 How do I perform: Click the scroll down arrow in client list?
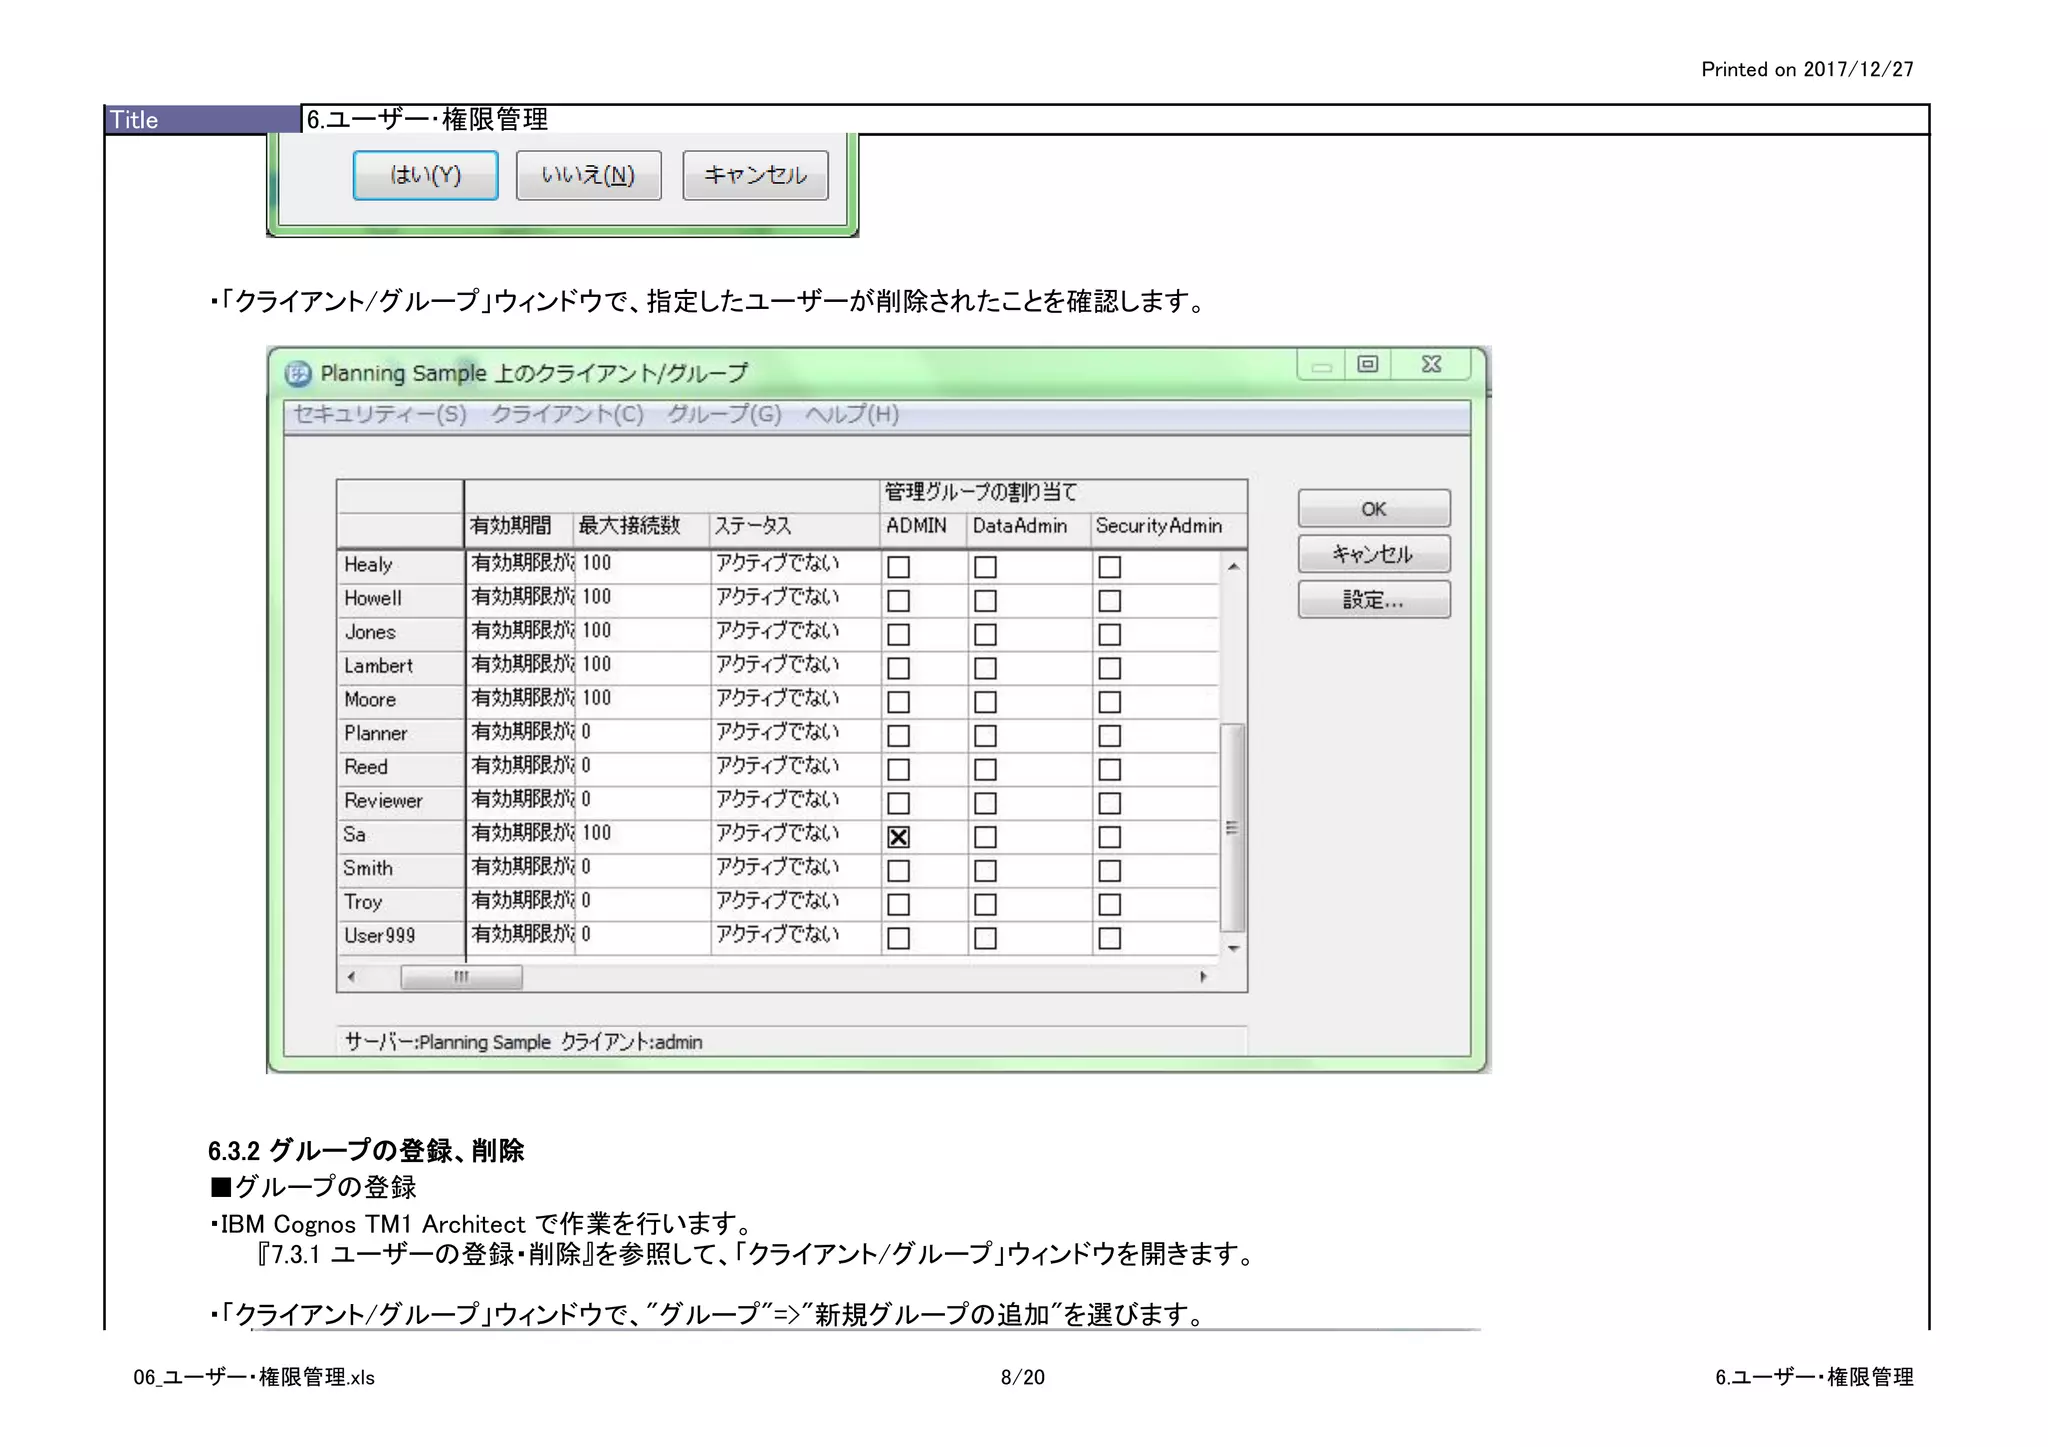pyautogui.click(x=1234, y=948)
